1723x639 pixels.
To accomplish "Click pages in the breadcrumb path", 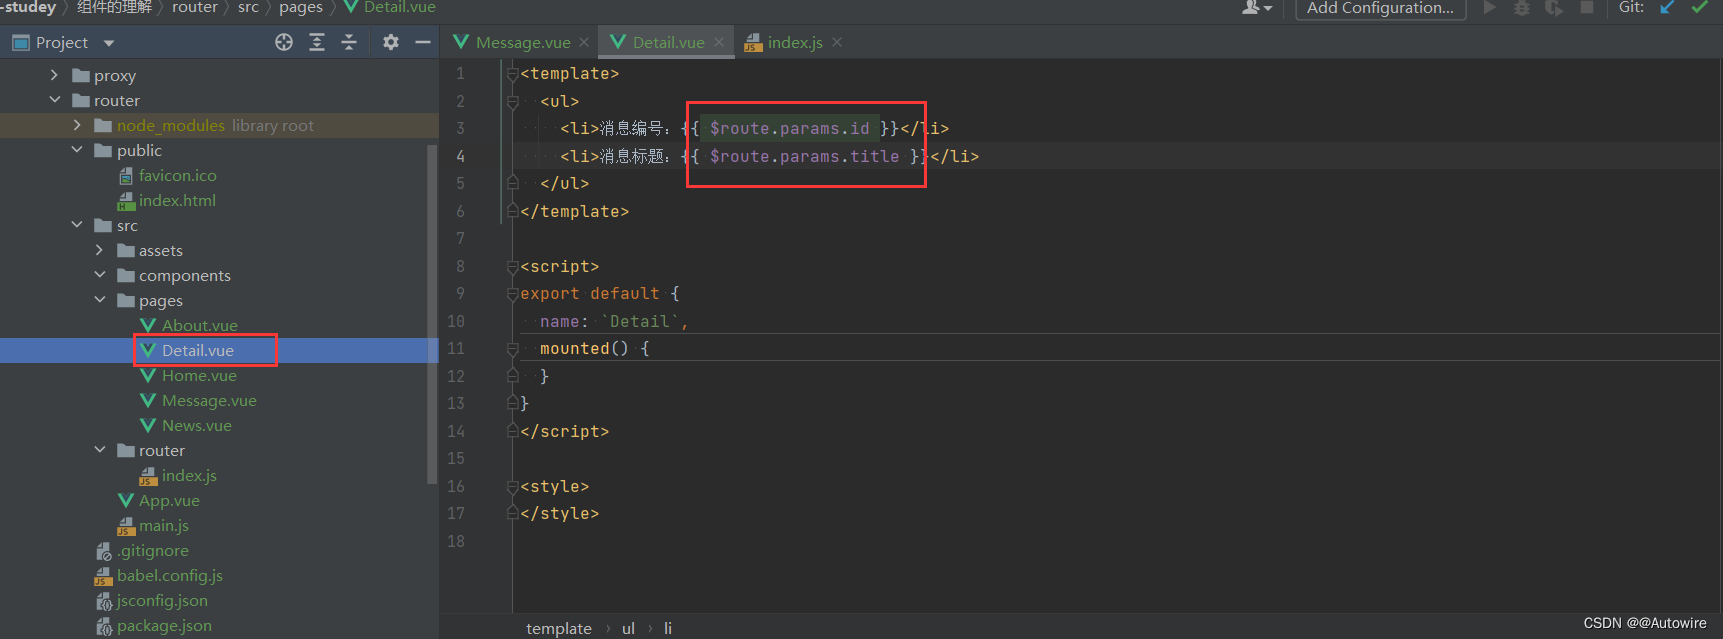I will click(301, 8).
